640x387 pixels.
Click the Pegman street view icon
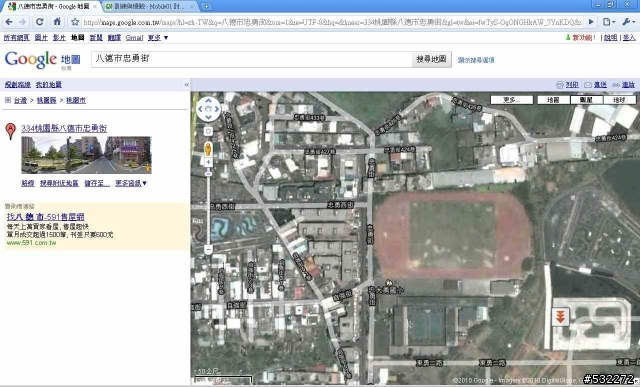tap(208, 148)
